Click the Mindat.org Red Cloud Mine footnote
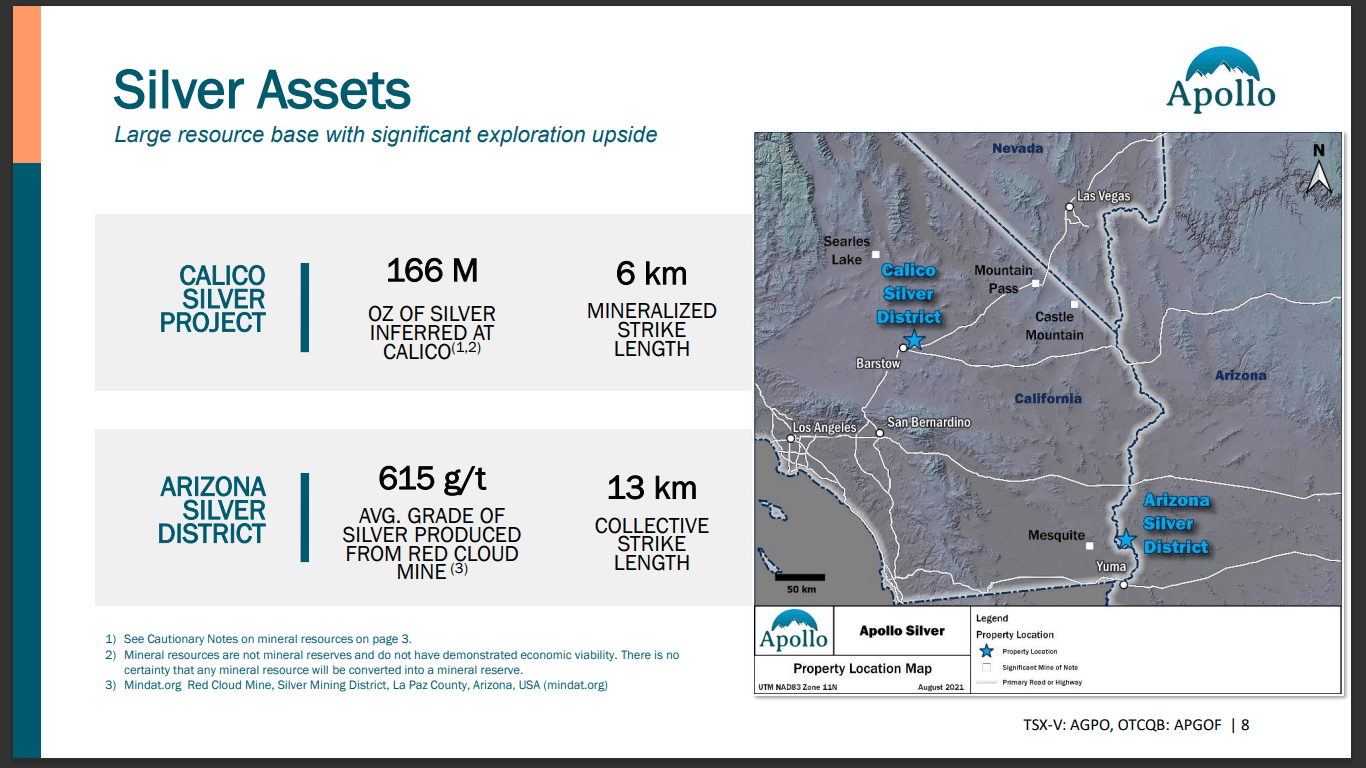 356,685
